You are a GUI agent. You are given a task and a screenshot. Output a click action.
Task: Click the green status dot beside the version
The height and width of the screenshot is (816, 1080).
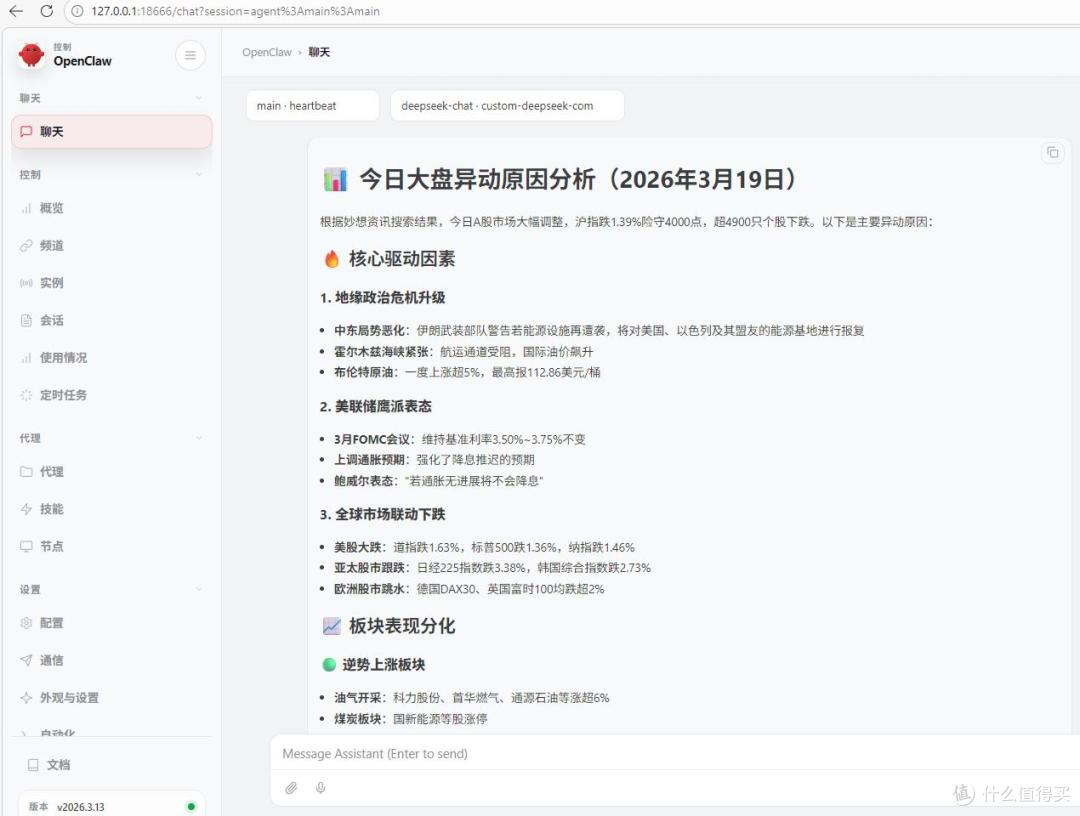click(x=191, y=806)
